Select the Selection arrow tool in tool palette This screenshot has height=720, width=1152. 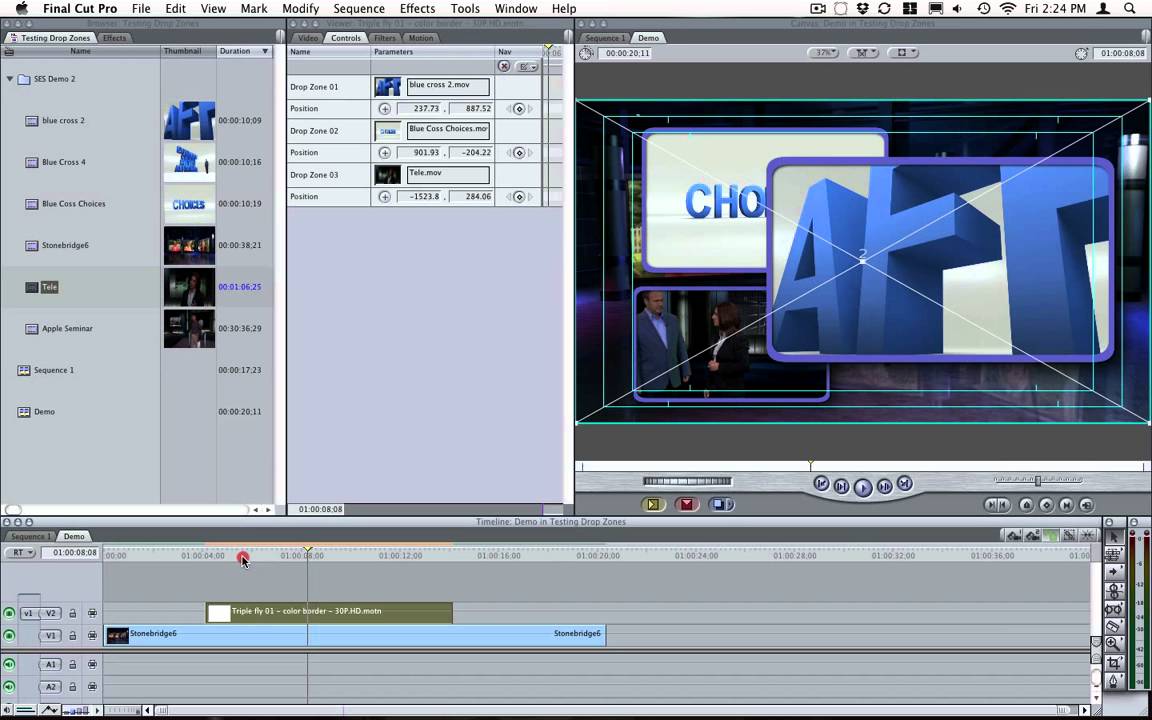tap(1114, 537)
